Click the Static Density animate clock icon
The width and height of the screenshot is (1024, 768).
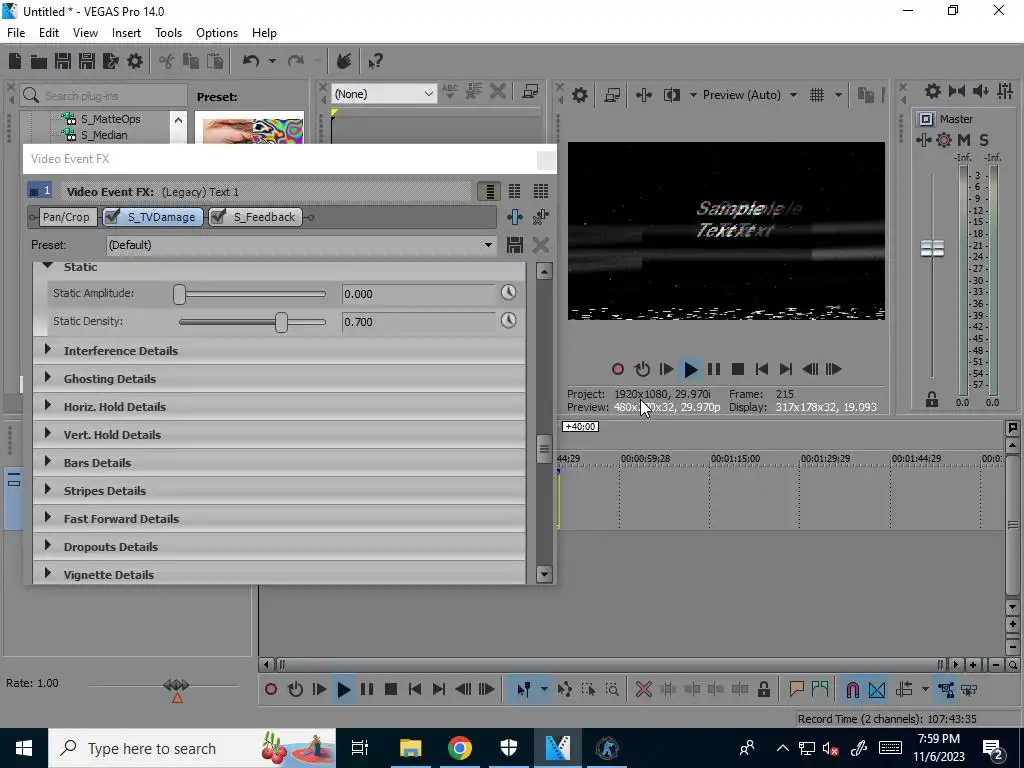click(x=508, y=321)
